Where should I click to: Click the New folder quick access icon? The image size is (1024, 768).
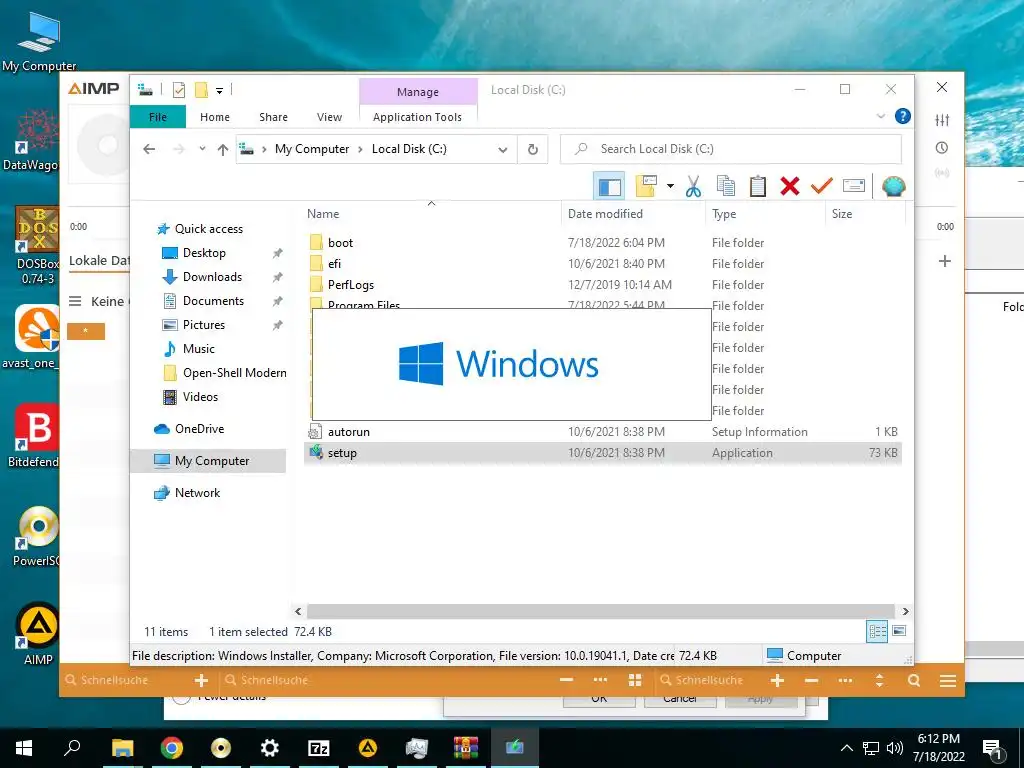201,89
